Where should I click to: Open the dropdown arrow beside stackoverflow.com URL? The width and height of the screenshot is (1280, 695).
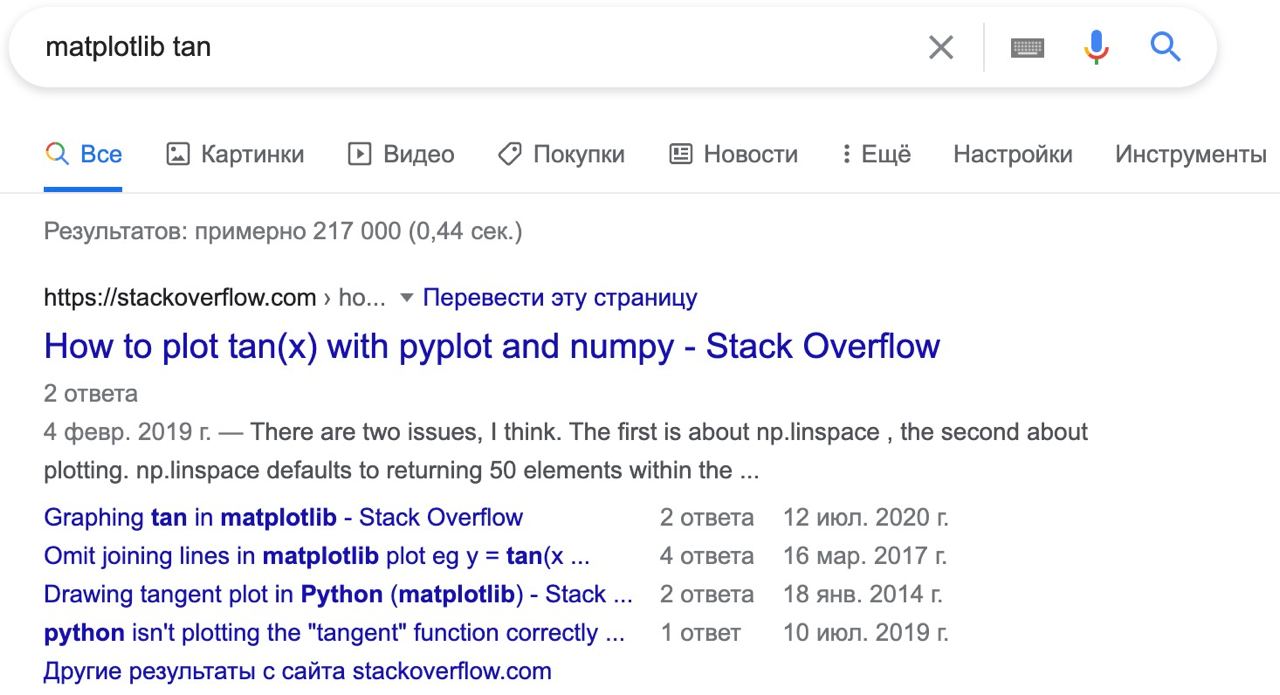(405, 299)
